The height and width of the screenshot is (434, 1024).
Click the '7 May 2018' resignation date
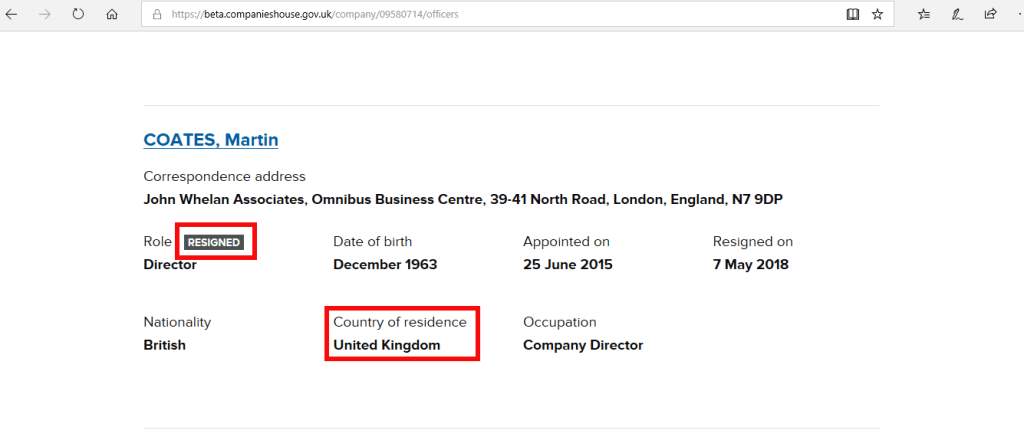click(x=751, y=265)
